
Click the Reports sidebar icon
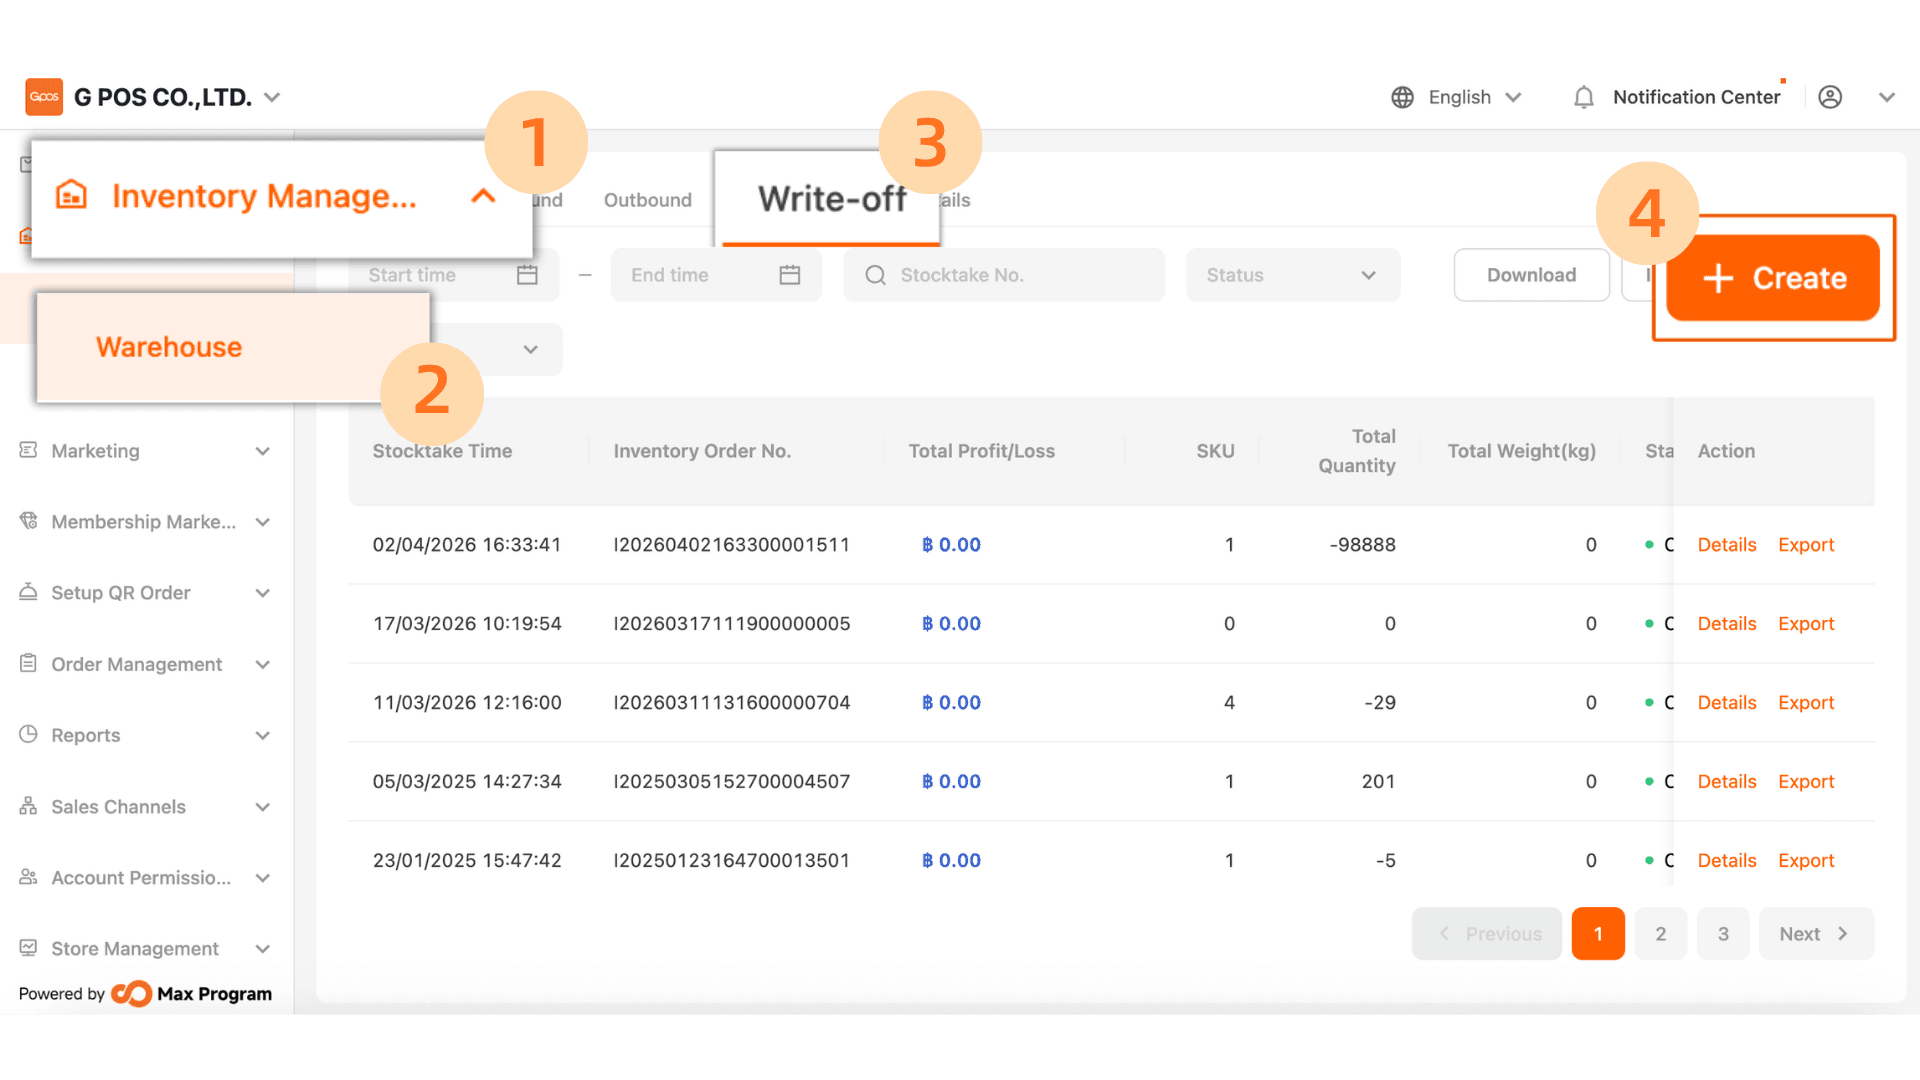pos(28,735)
